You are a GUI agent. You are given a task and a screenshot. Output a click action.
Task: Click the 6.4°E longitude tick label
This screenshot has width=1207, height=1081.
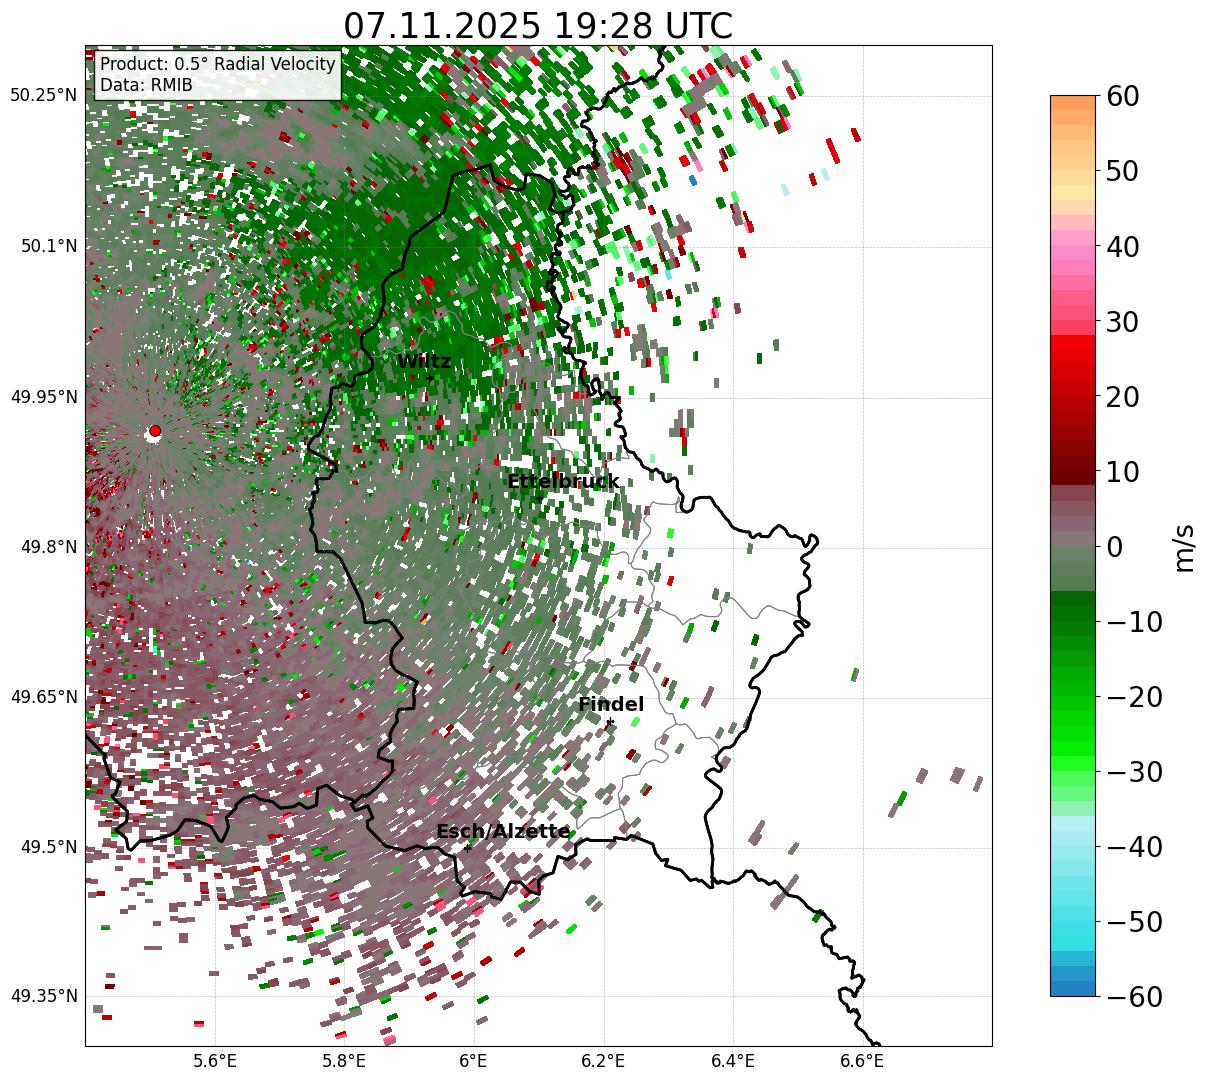[x=733, y=1062]
